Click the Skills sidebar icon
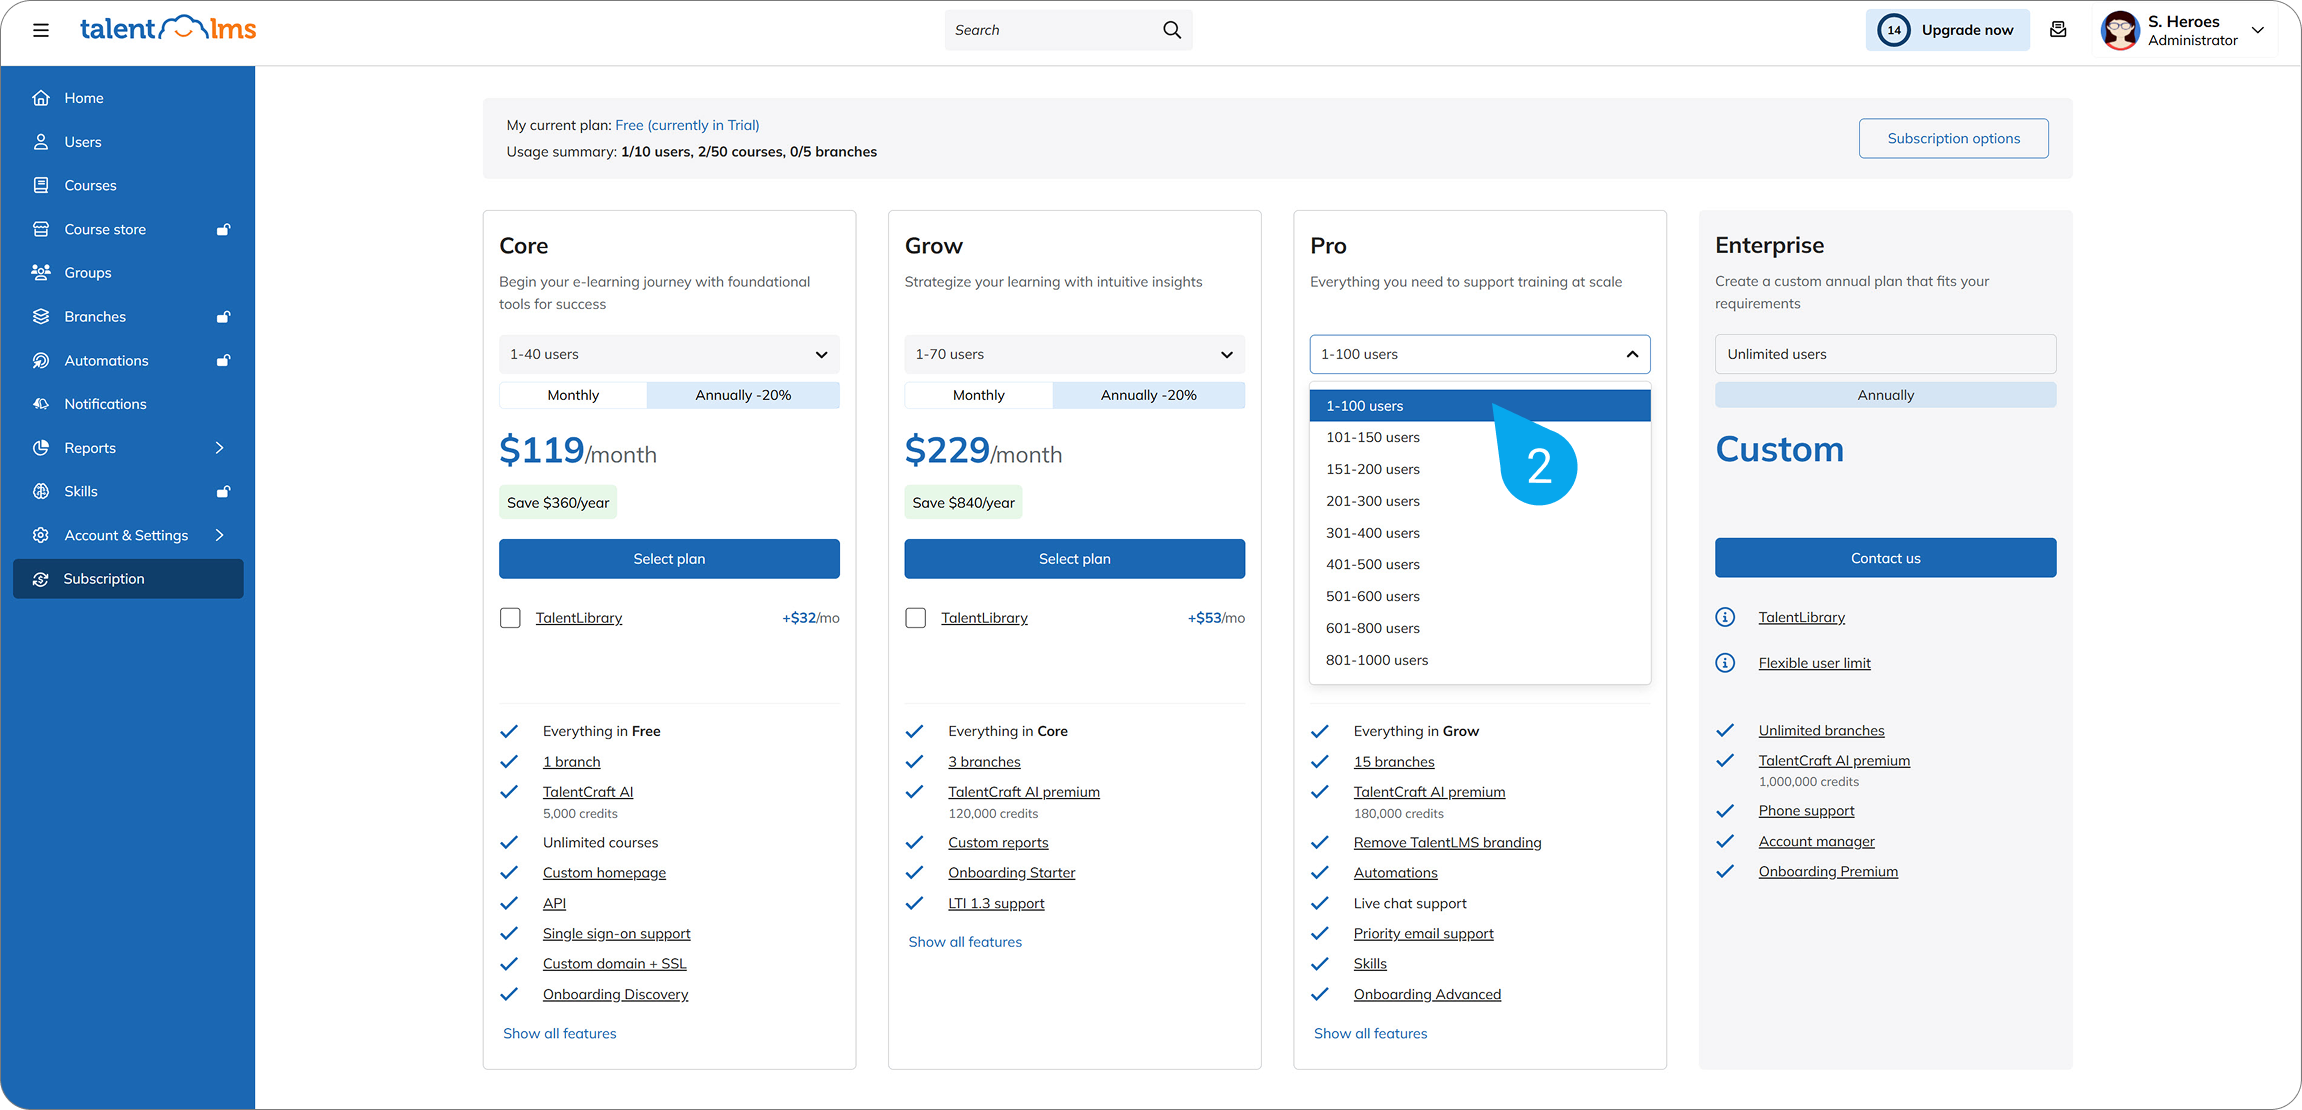The image size is (2302, 1110). click(x=41, y=491)
